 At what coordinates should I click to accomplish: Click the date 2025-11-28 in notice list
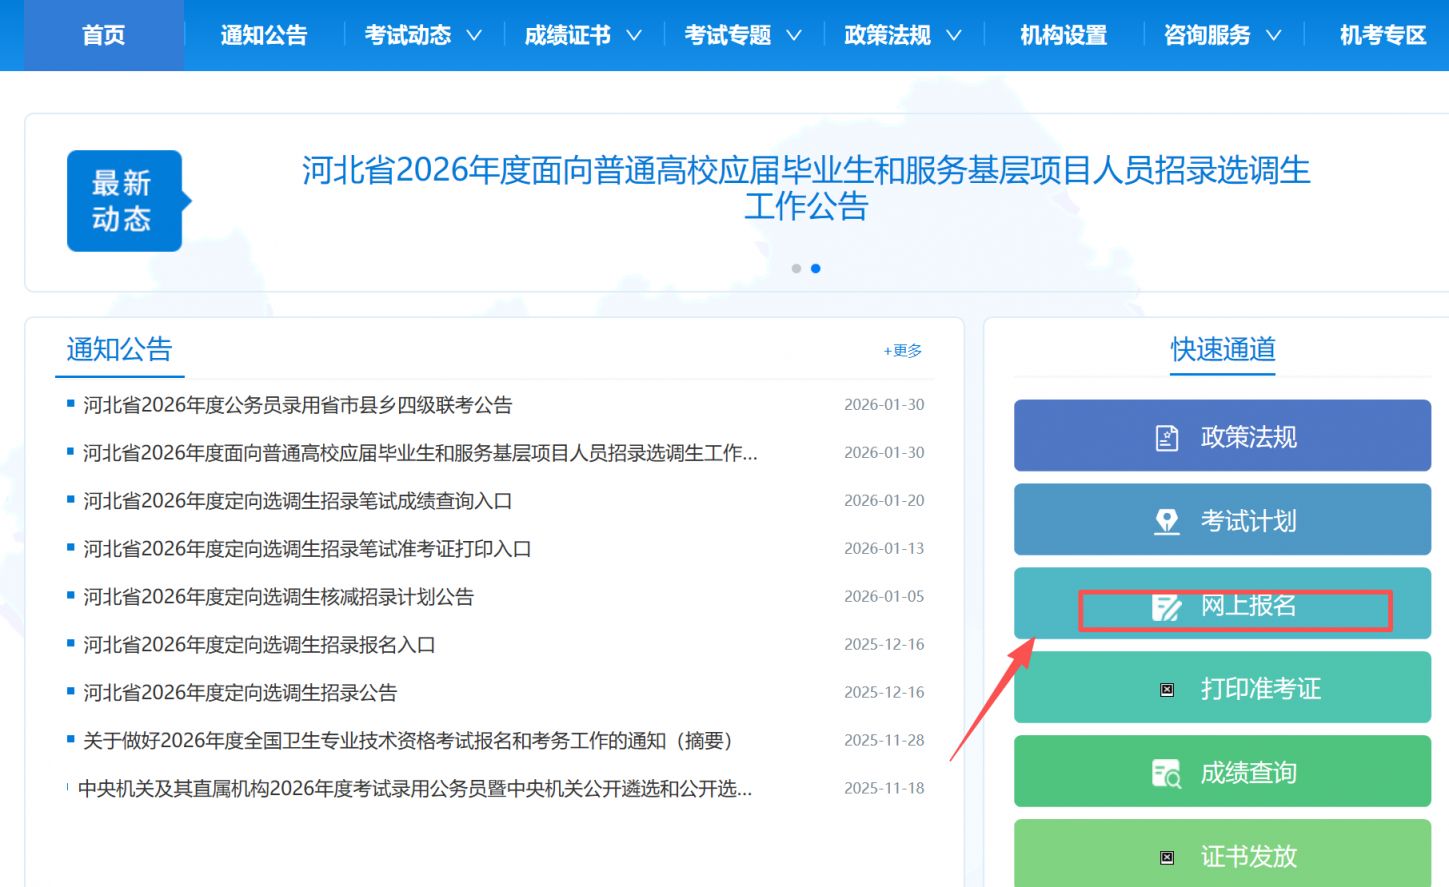pyautogui.click(x=884, y=741)
